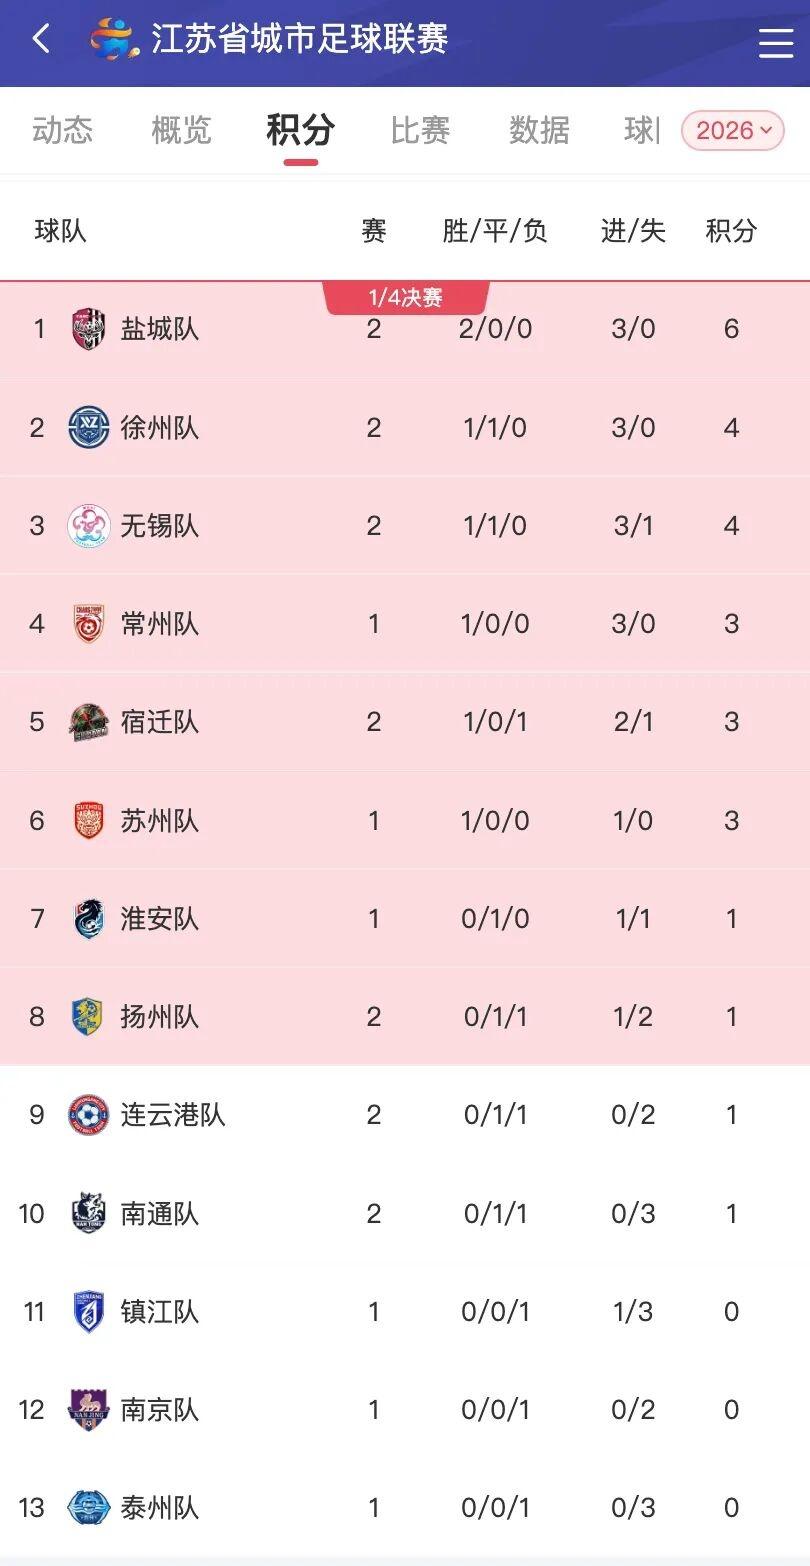Tap the 南京队 team crest

(x=89, y=1410)
